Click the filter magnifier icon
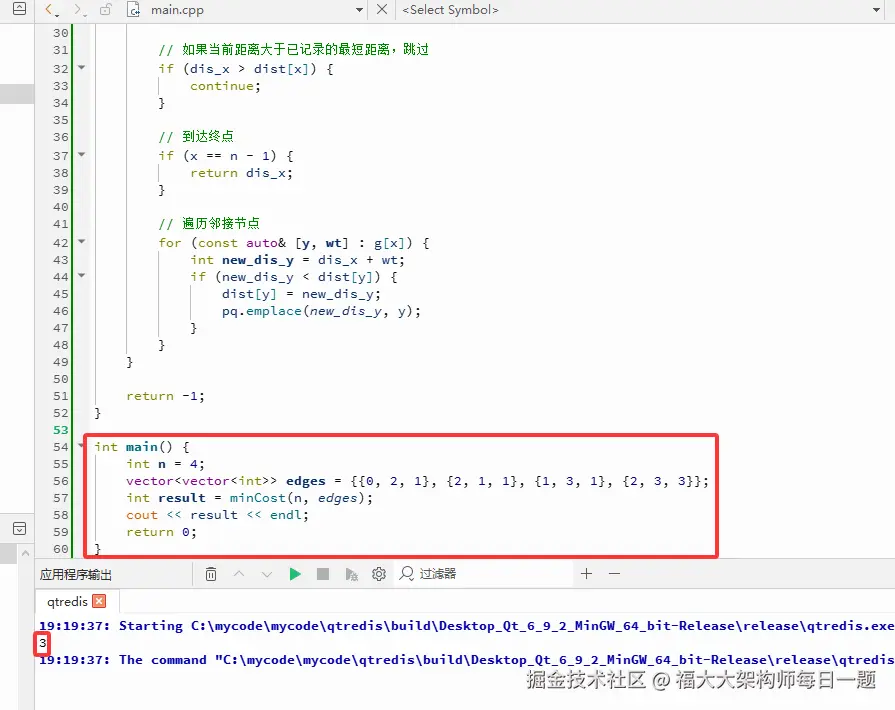The height and width of the screenshot is (710, 895). pyautogui.click(x=406, y=574)
